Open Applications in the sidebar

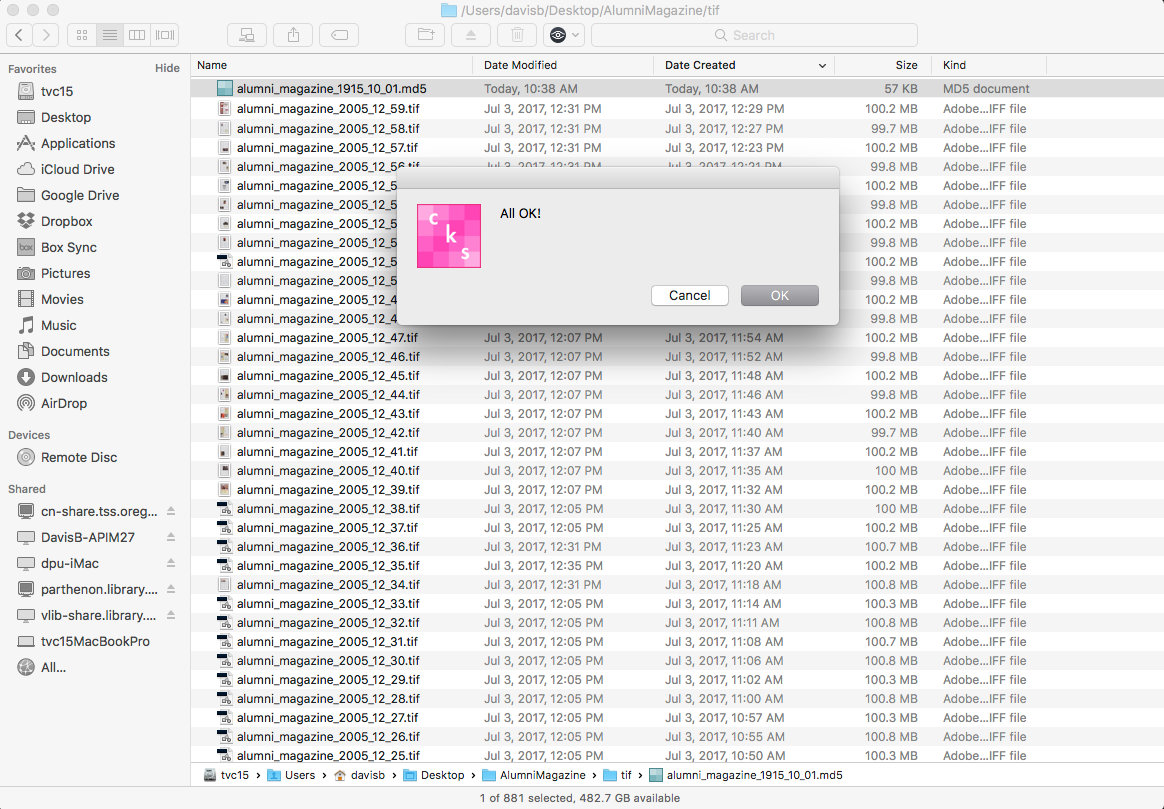coord(78,143)
